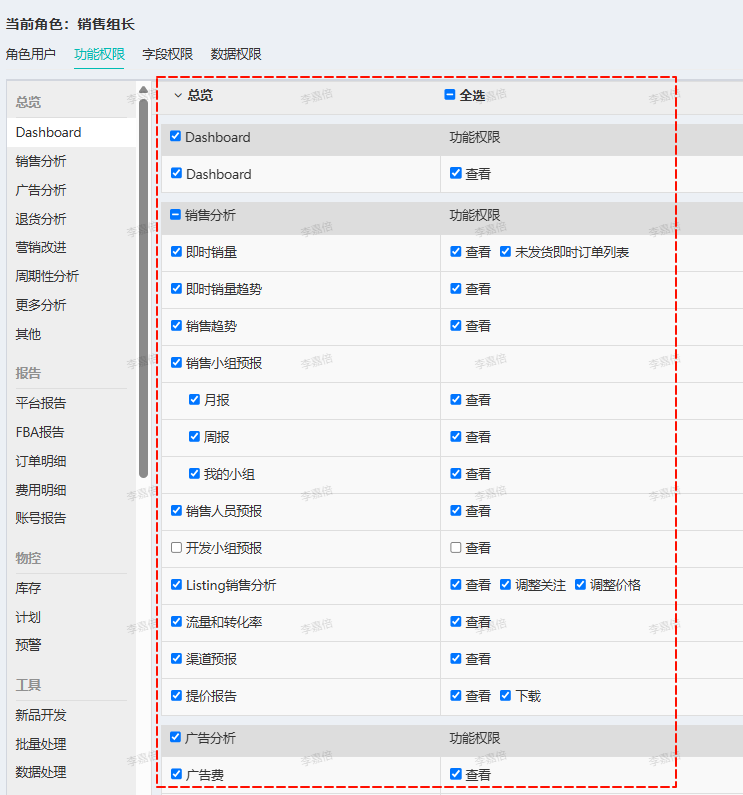743x795 pixels.
Task: Uncheck the 即时销量 row checkbox
Action: tap(176, 251)
